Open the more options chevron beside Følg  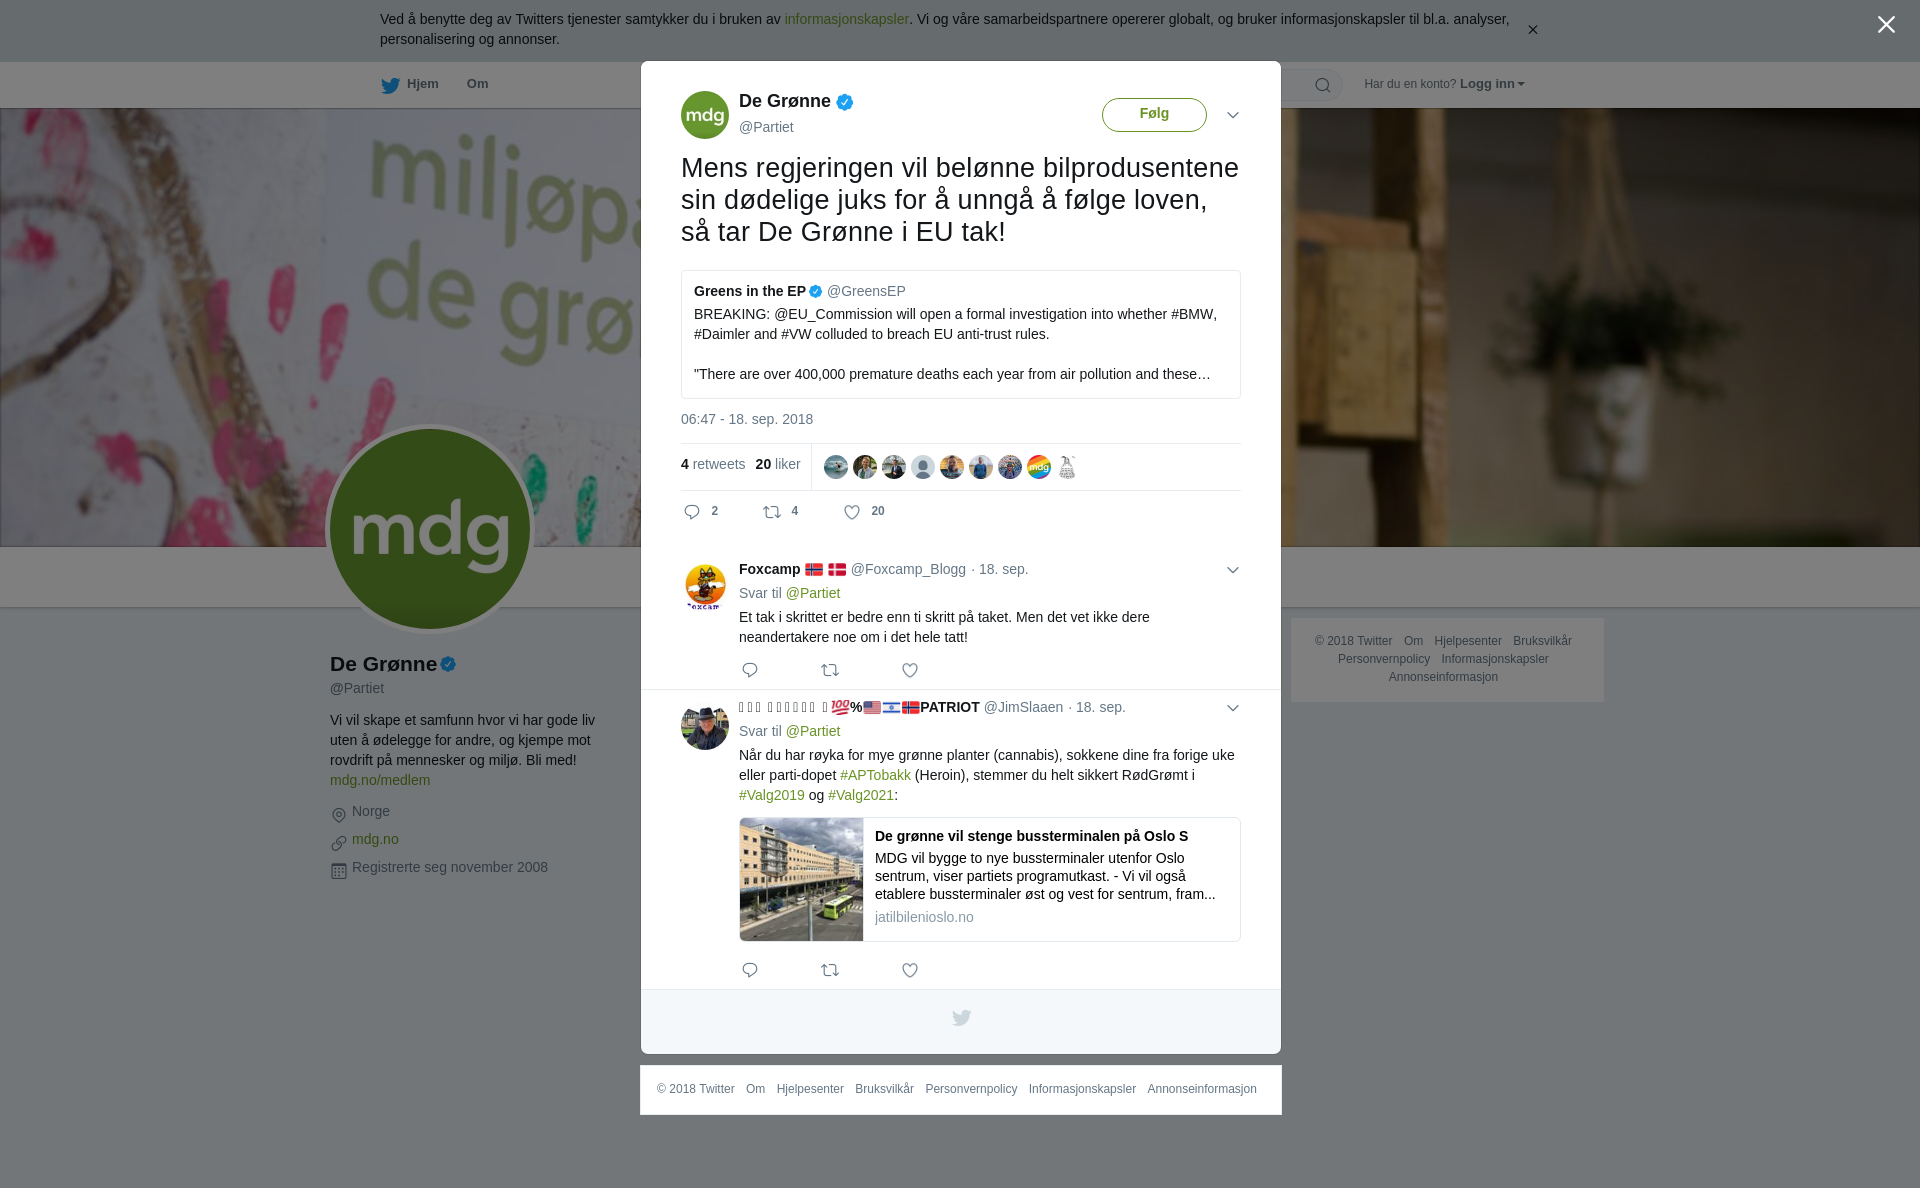pyautogui.click(x=1233, y=115)
